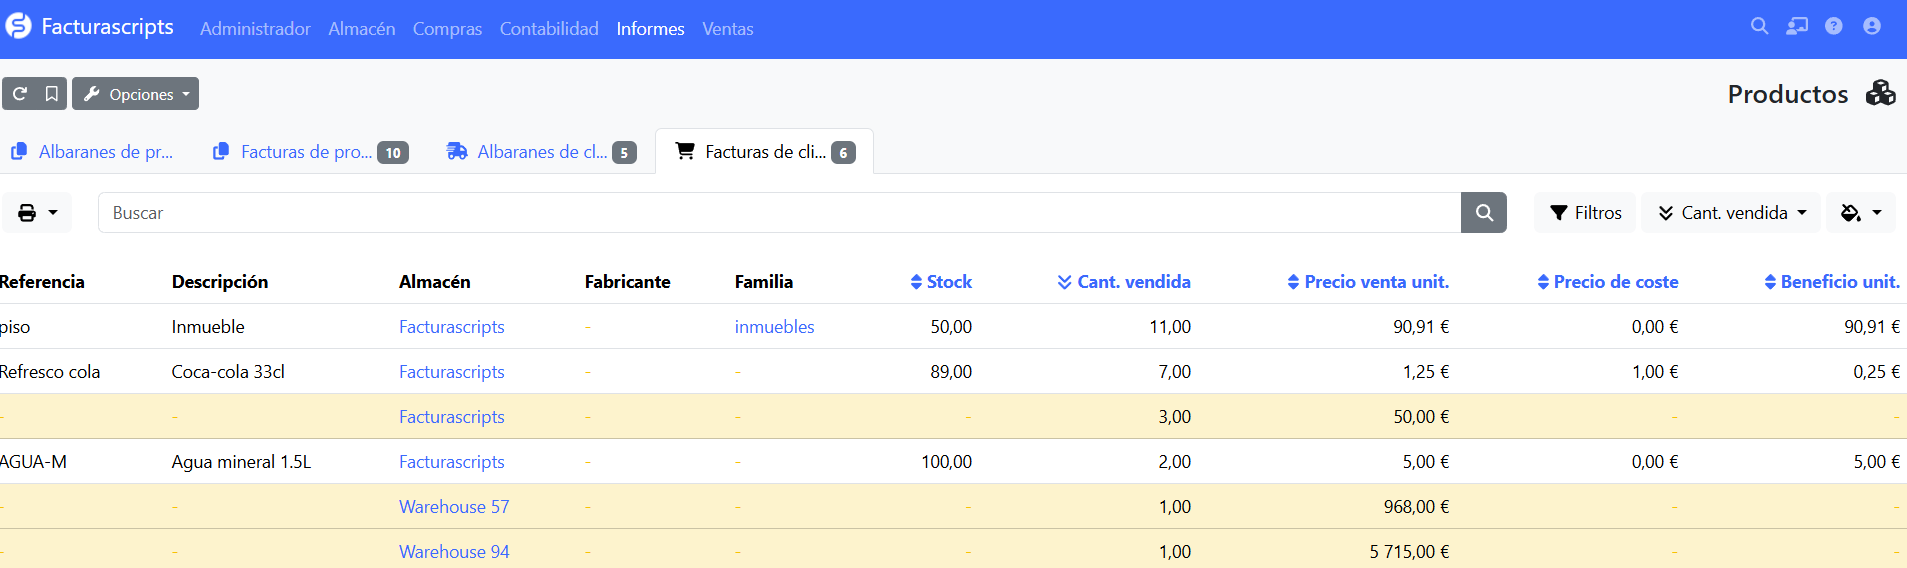Image resolution: width=1907 pixels, height=568 pixels.
Task: Click the Descripción column header
Action: [220, 282]
